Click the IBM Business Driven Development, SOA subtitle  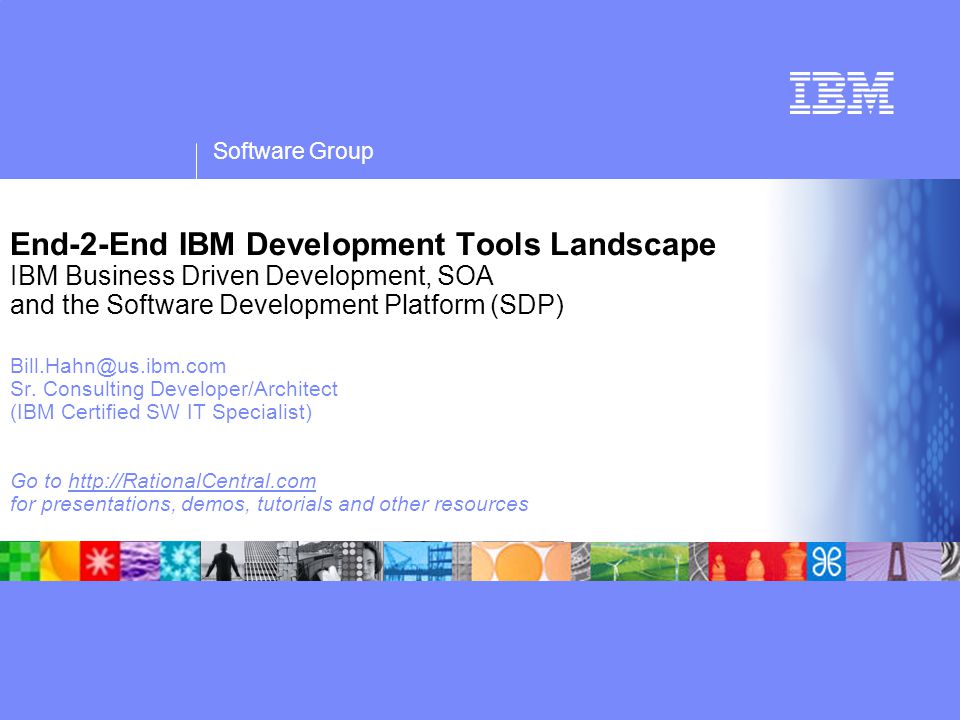click(252, 276)
